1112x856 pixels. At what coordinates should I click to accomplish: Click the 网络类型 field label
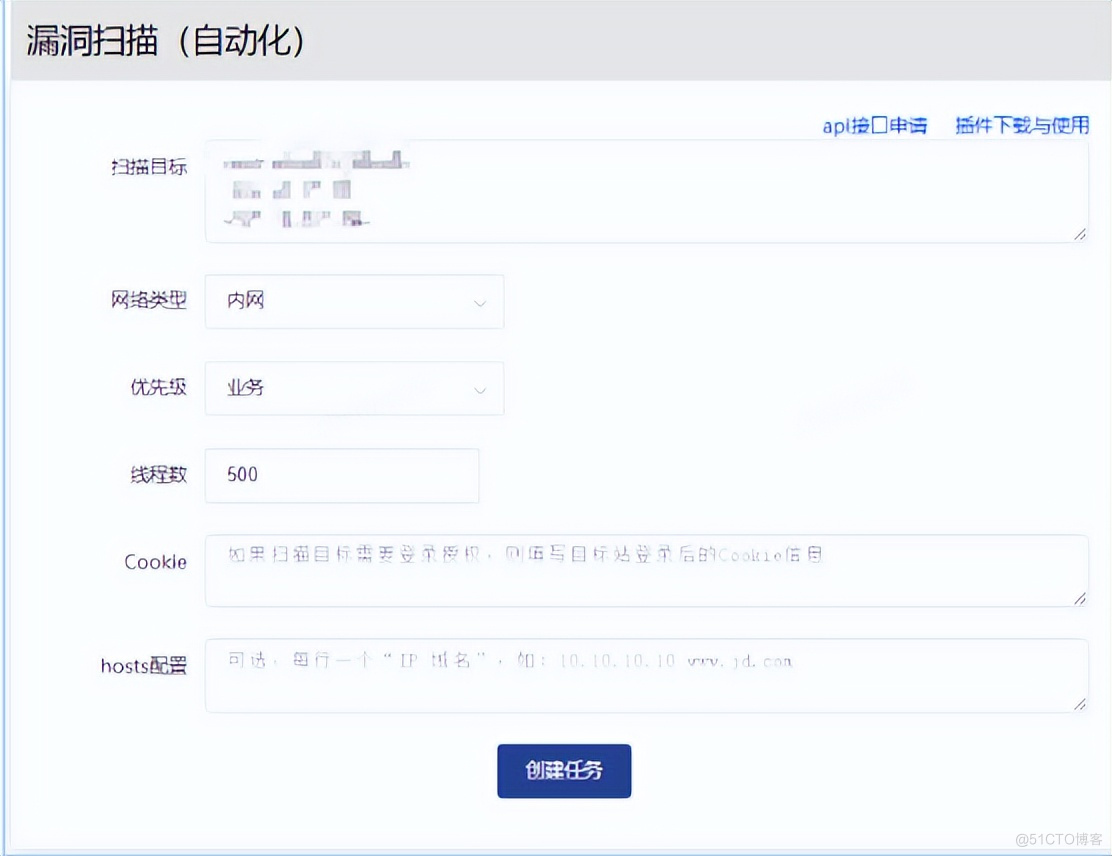[148, 301]
